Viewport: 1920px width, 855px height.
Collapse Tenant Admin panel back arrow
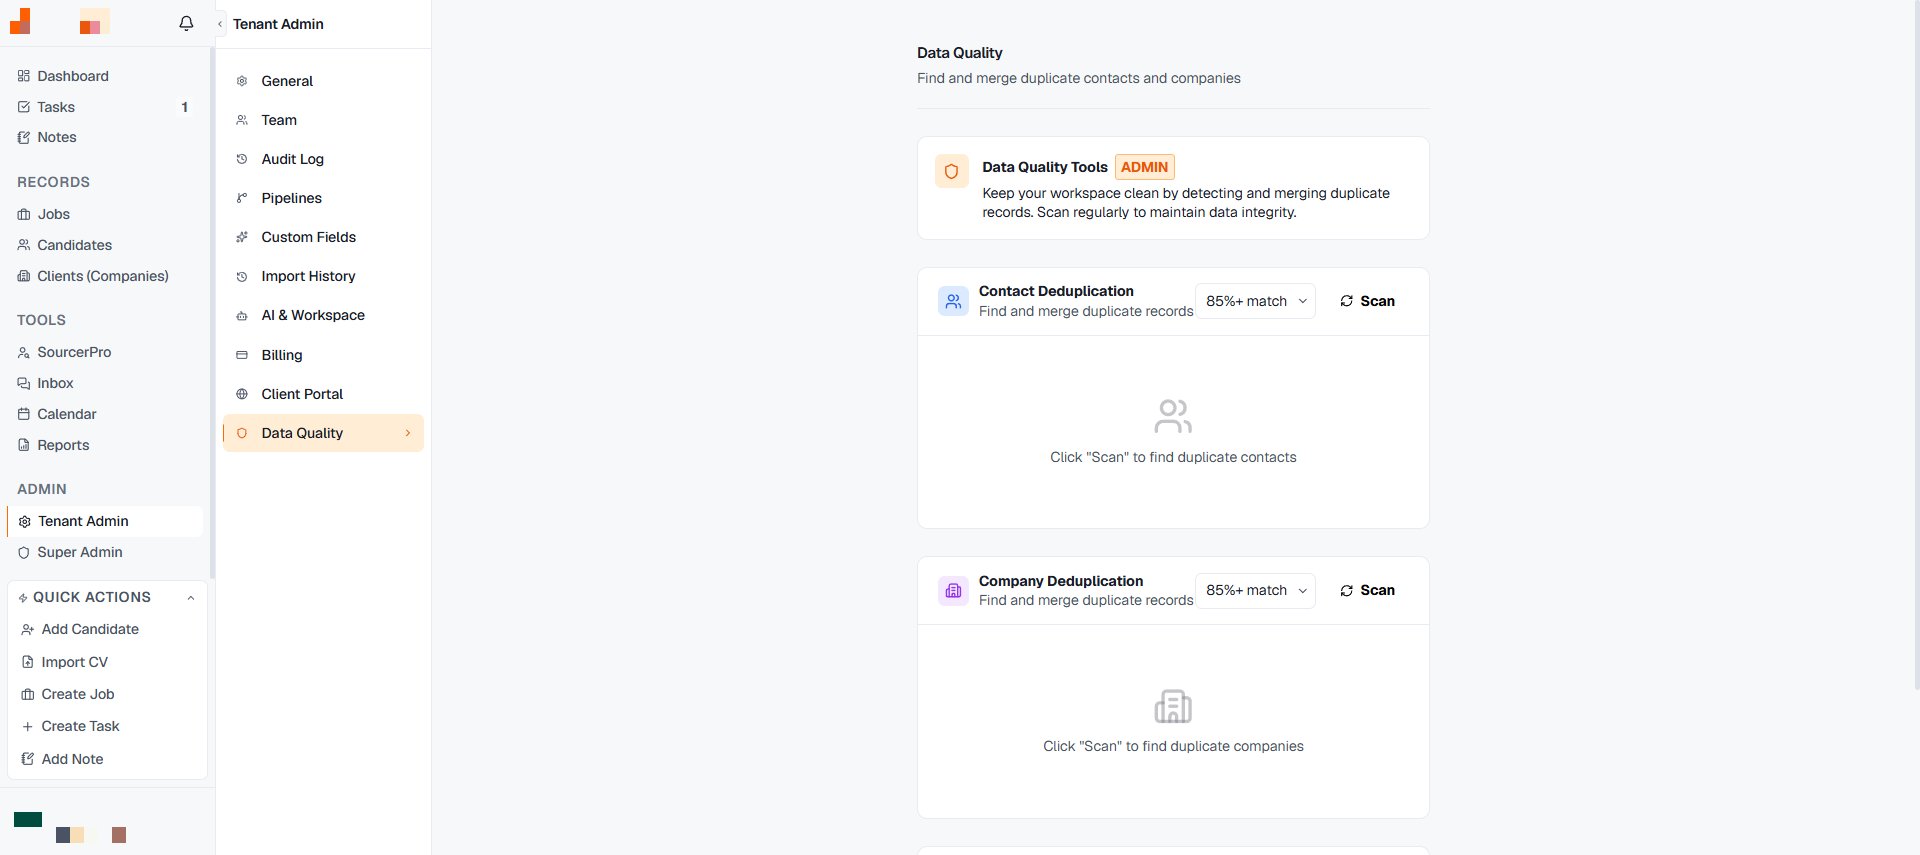[220, 24]
